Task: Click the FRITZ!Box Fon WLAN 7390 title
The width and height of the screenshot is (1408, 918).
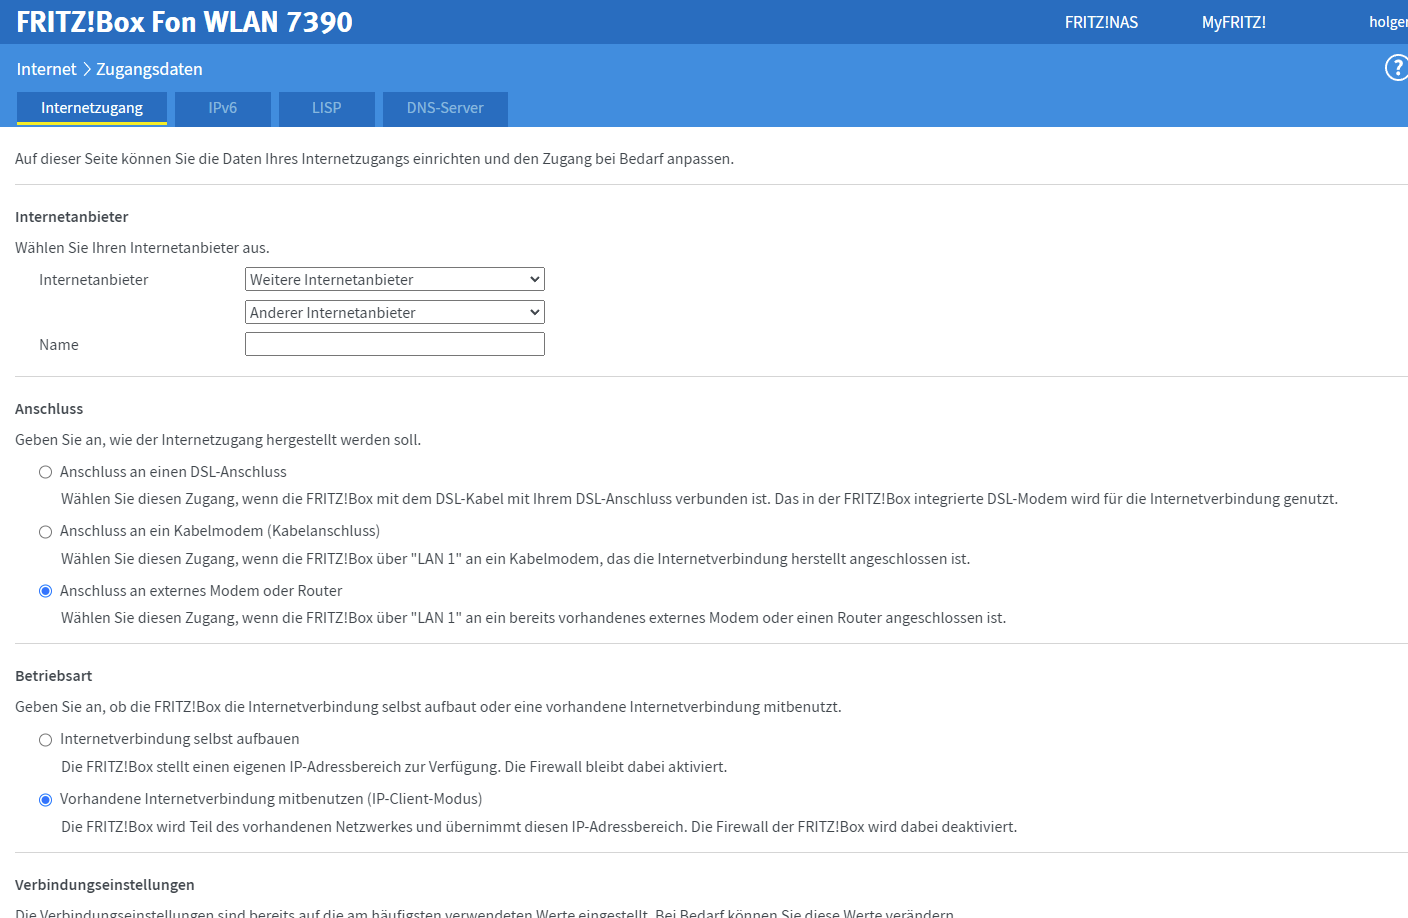Action: click(x=185, y=22)
